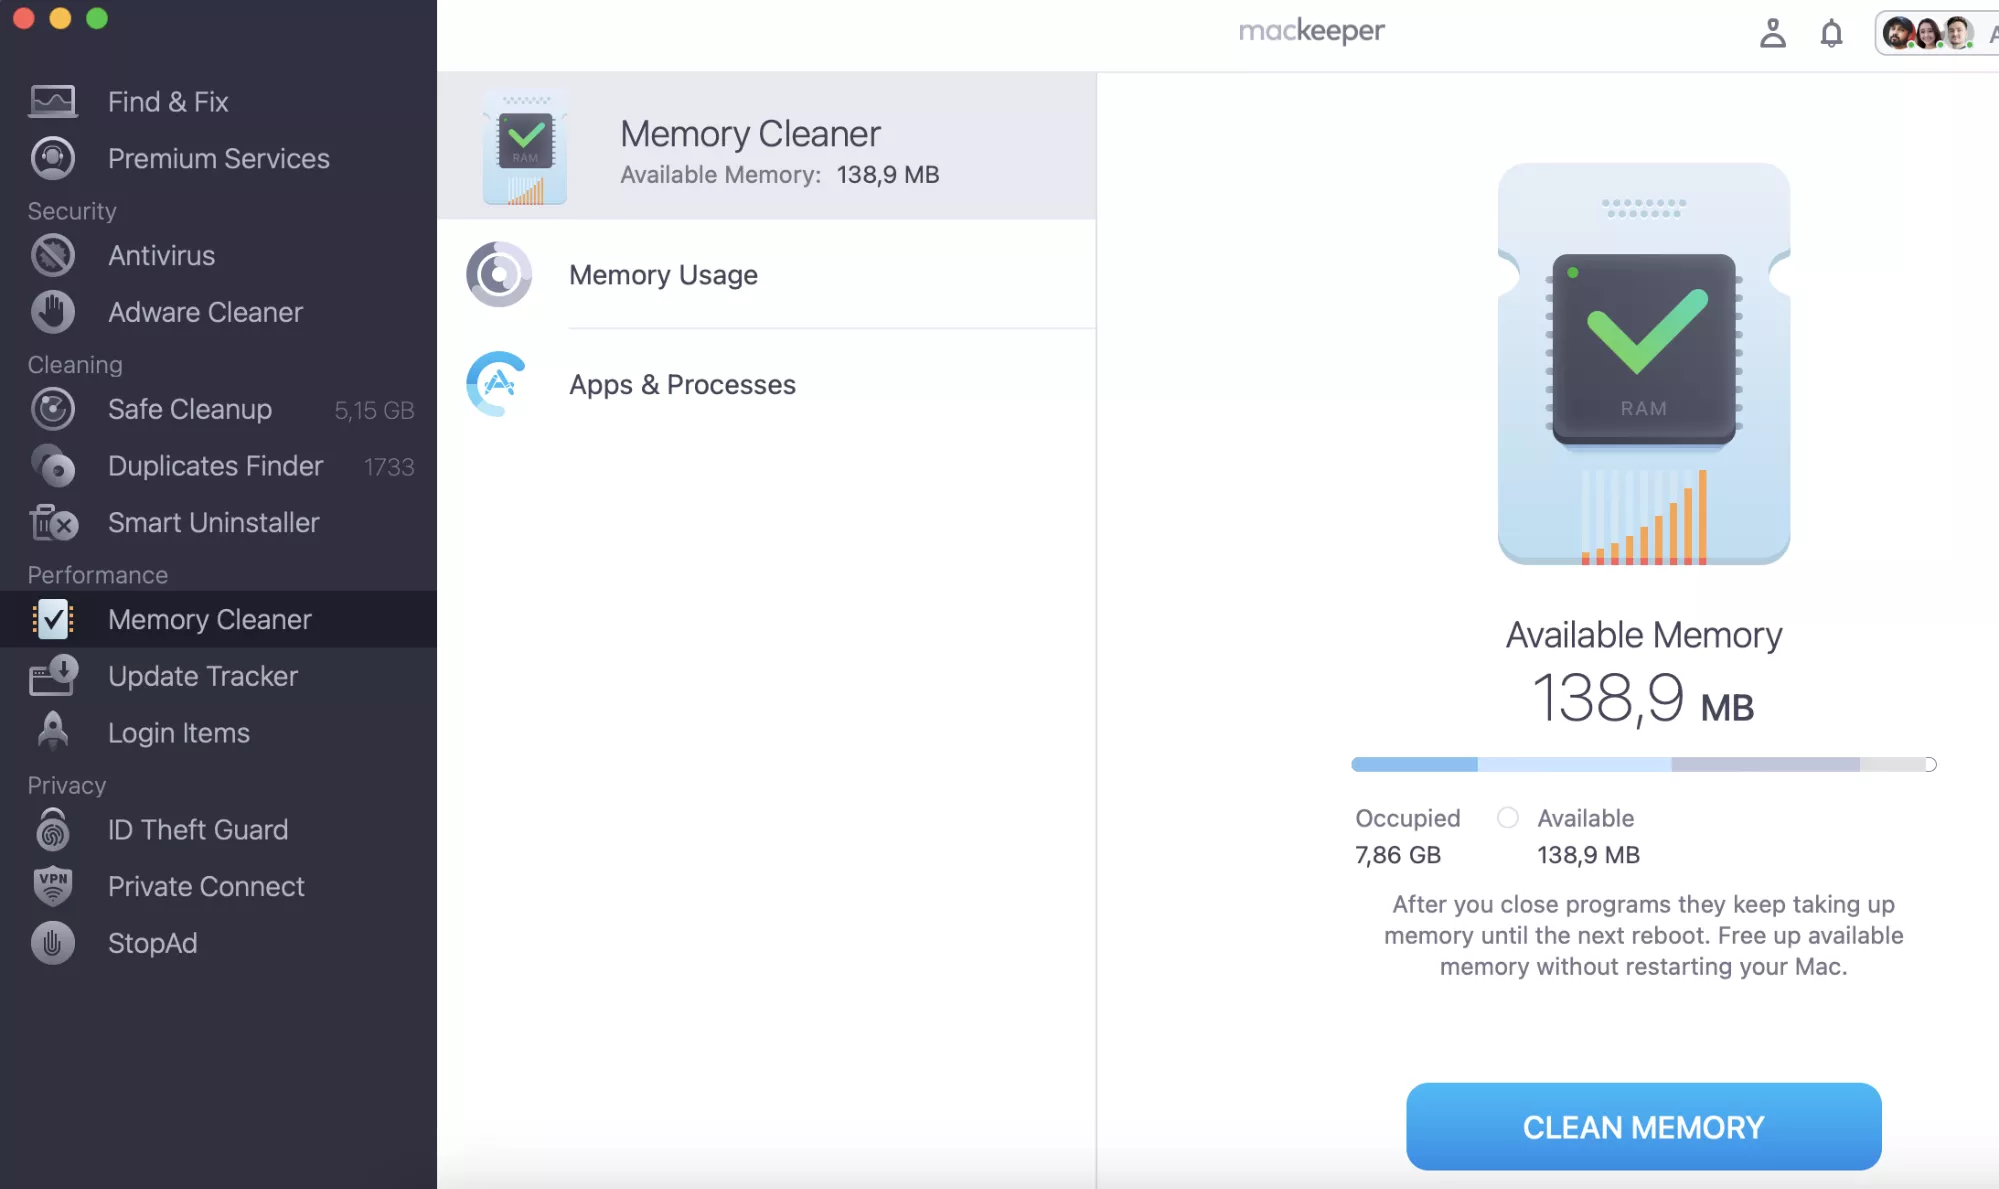The height and width of the screenshot is (1189, 1999).
Task: Click the mackeeper logo
Action: coord(1311,31)
